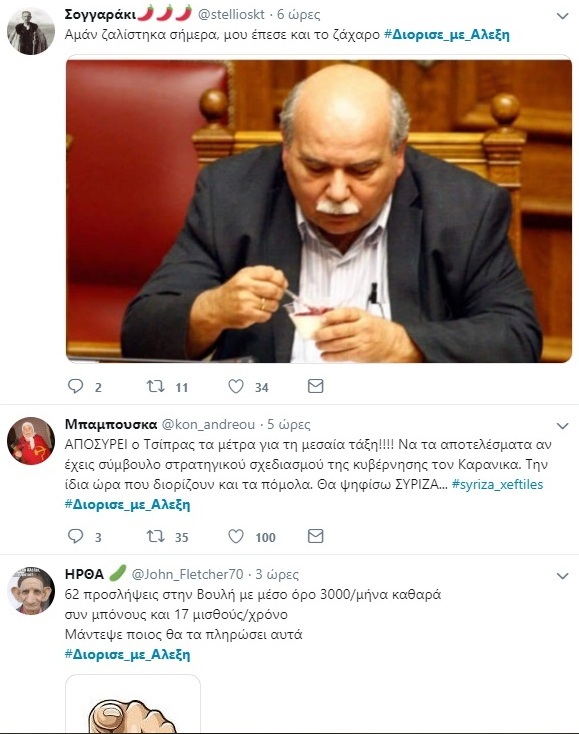
Task: Open the Σογγαράκι profile avatar
Action: tap(31, 31)
